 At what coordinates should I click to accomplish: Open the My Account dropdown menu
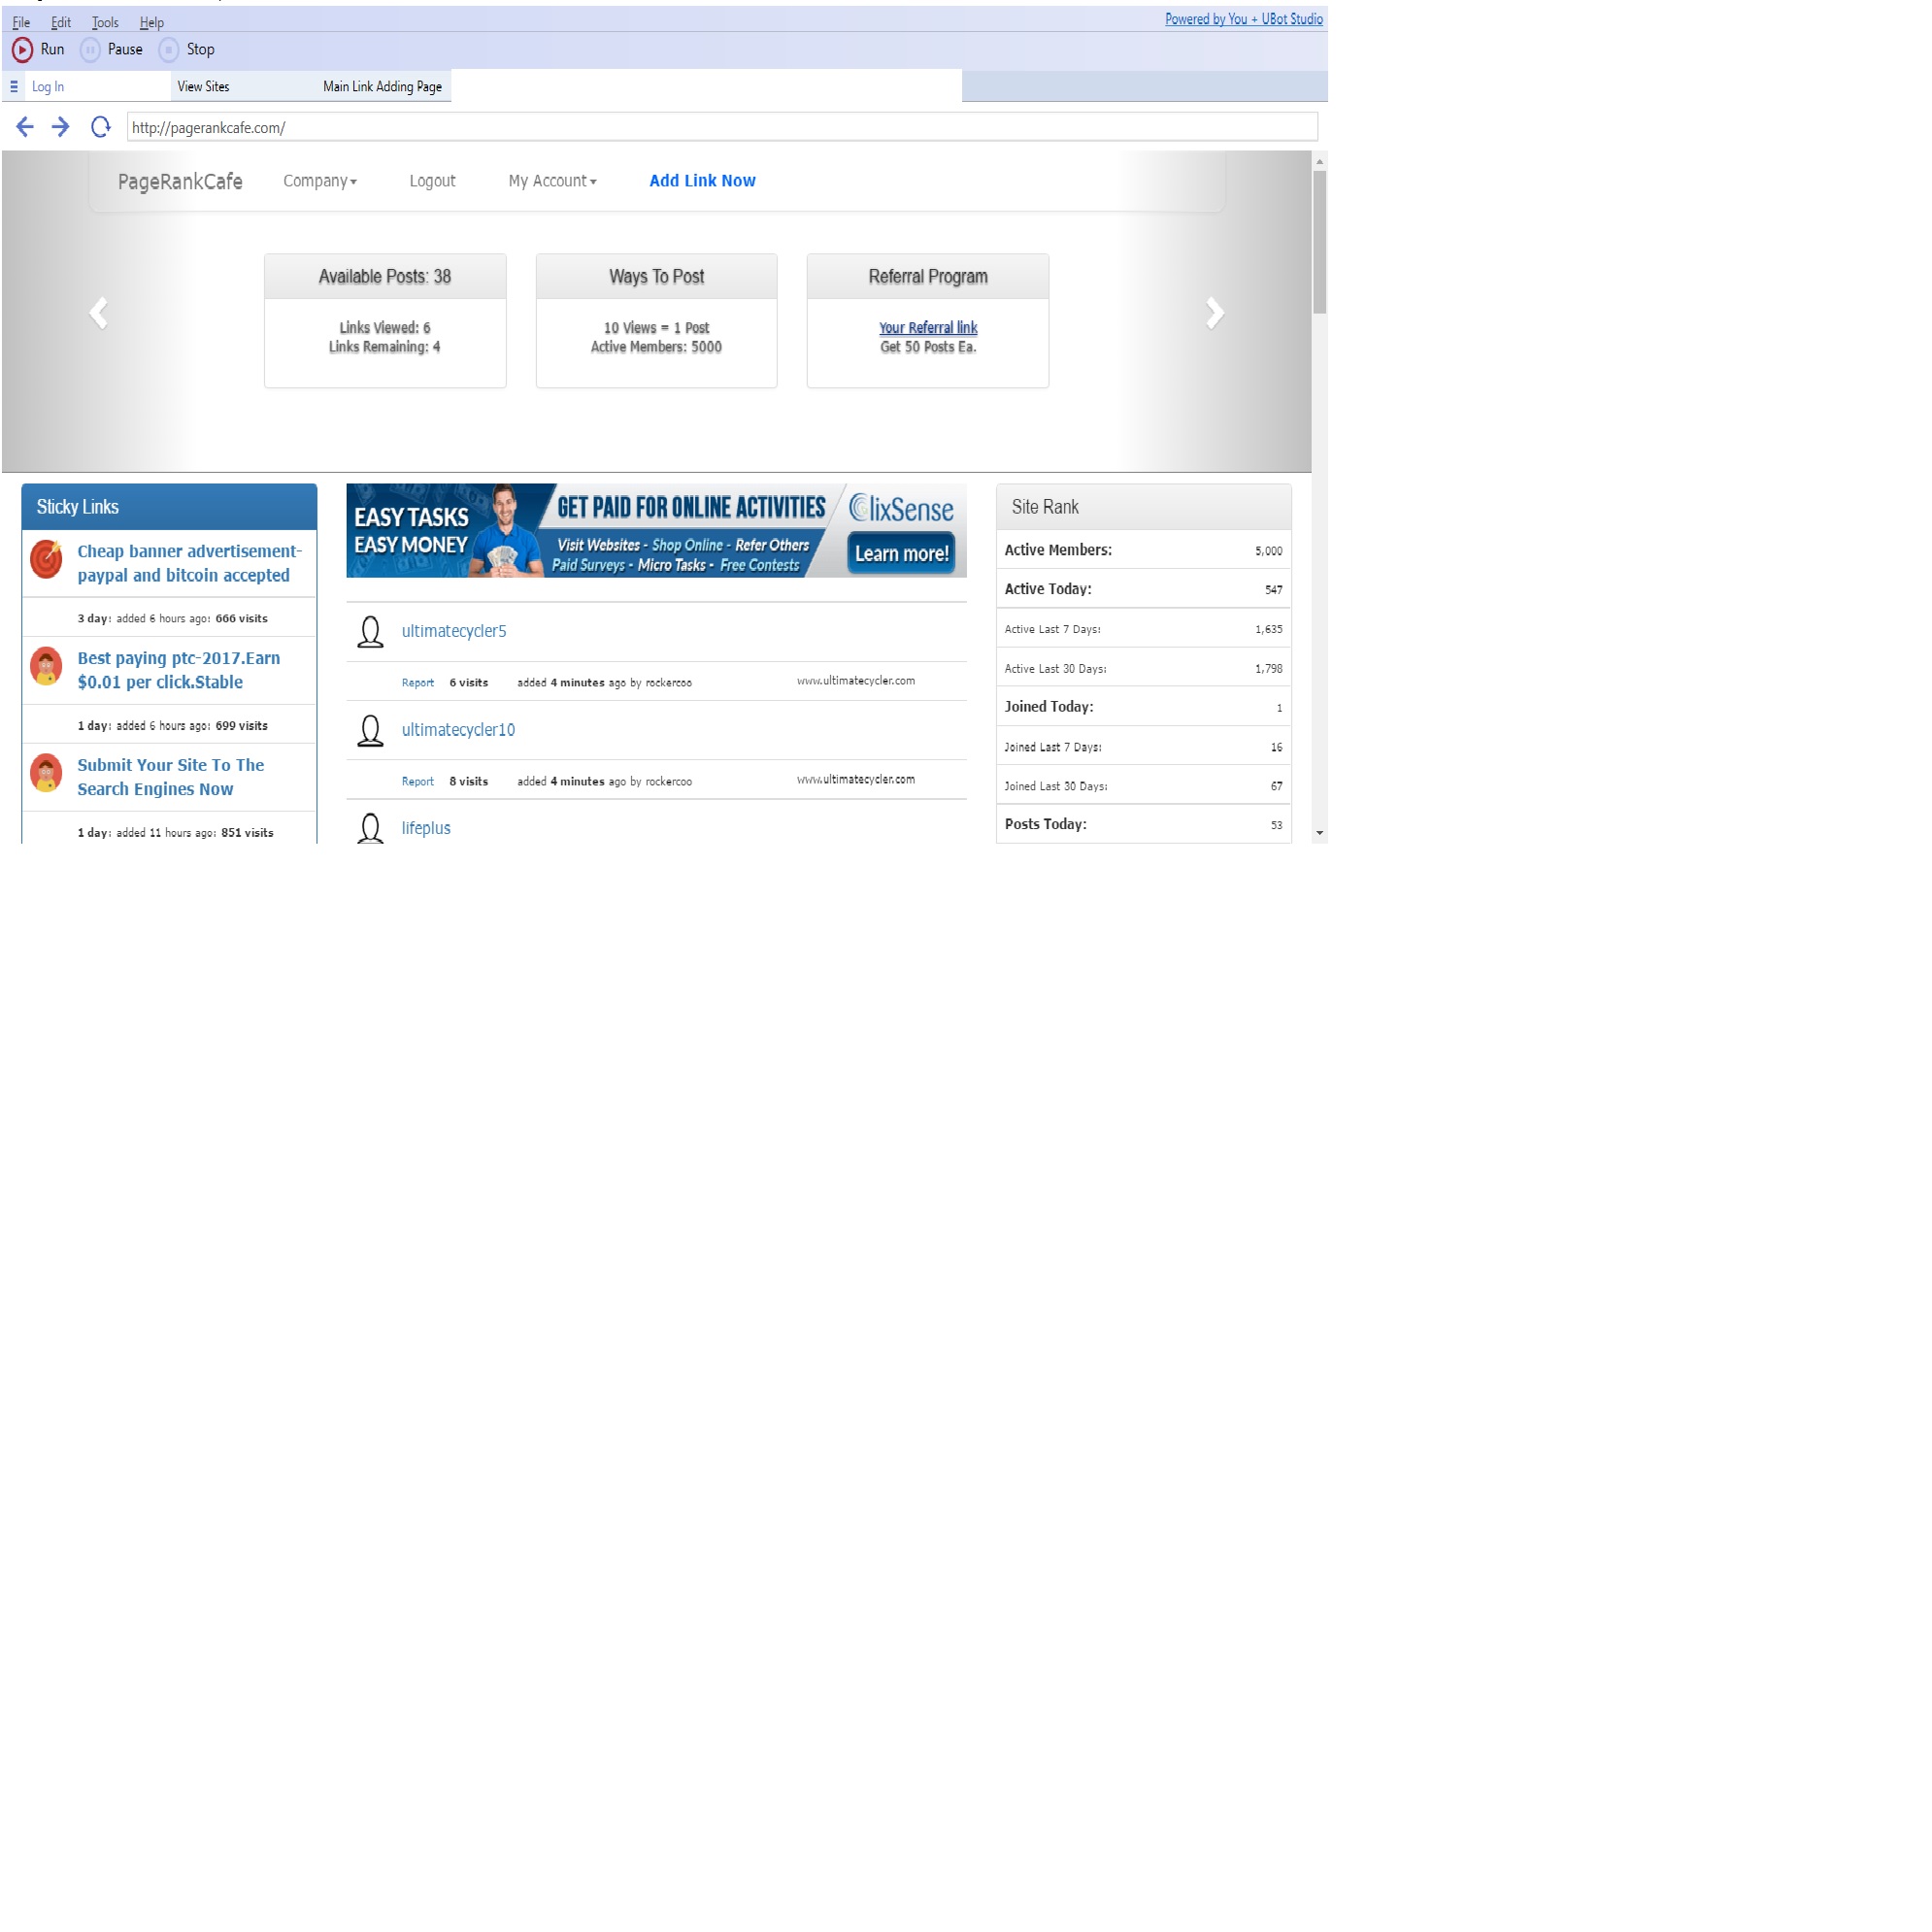[x=551, y=181]
